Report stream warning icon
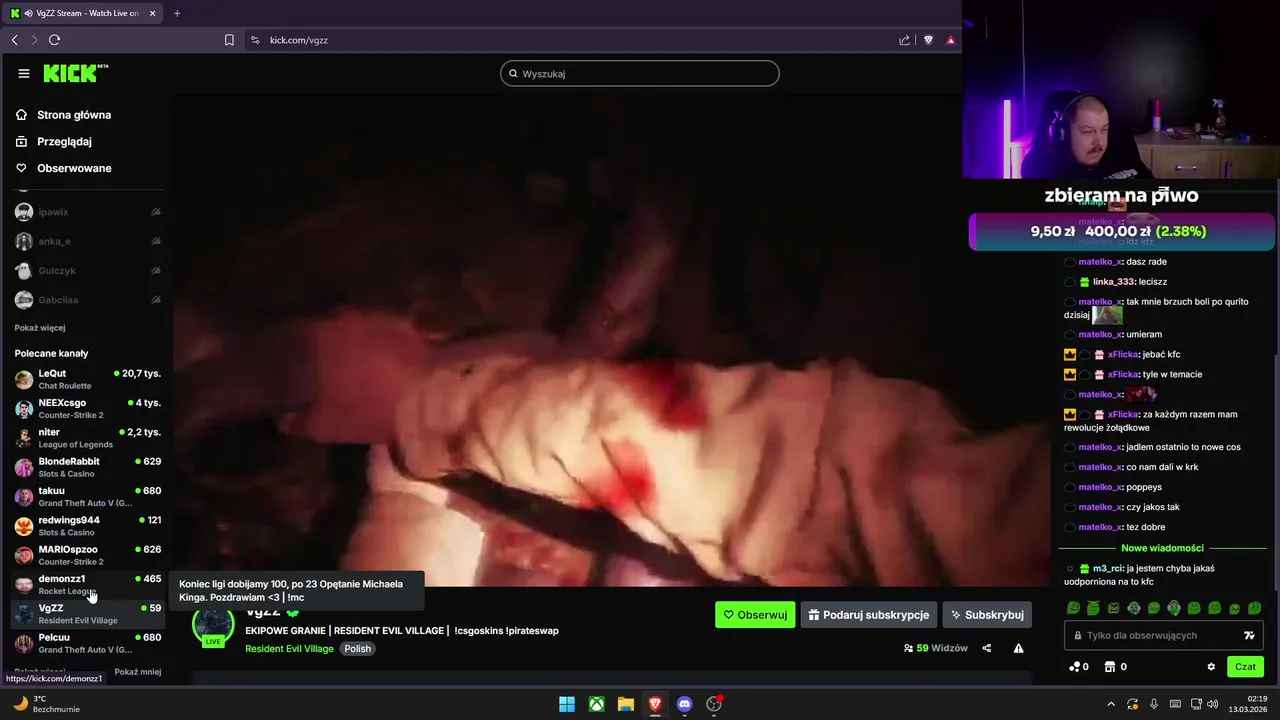This screenshot has width=1280, height=720. [1018, 648]
